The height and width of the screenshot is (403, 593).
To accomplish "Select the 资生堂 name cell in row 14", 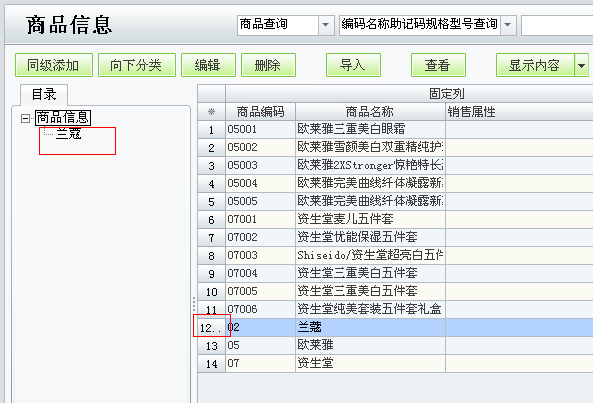I will [370, 363].
